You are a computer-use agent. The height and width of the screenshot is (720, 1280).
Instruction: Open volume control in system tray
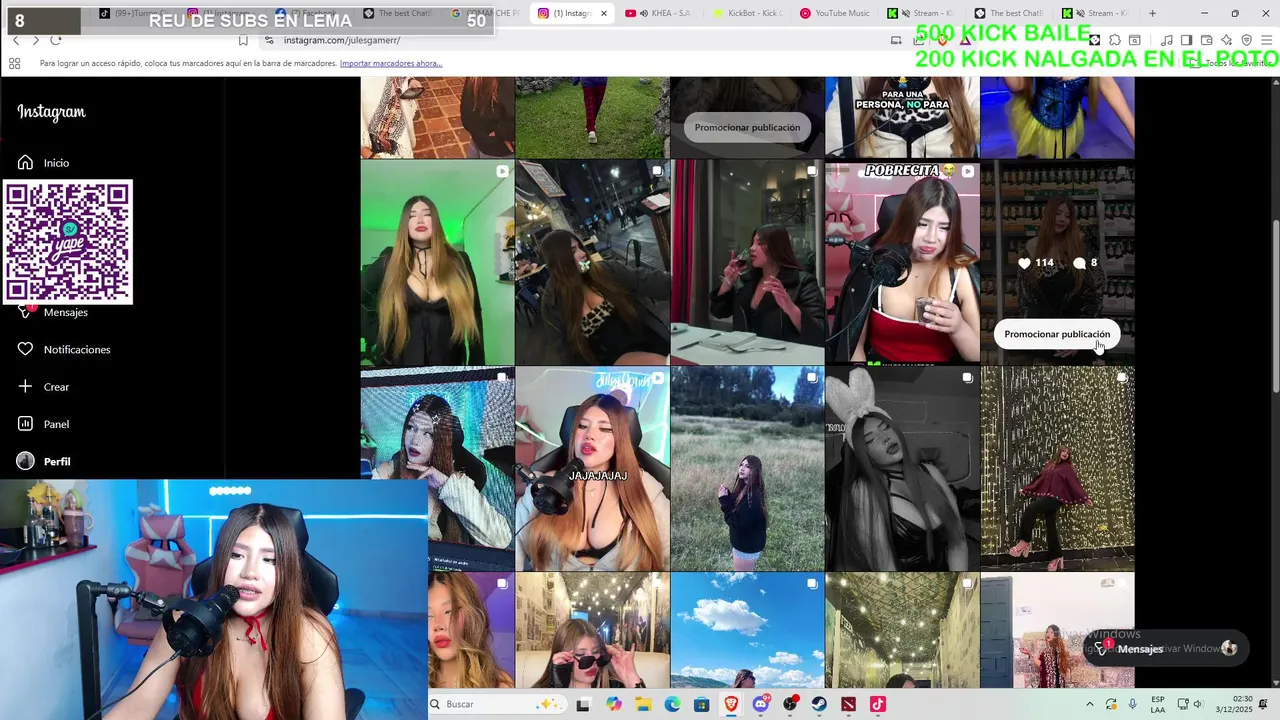[x=1197, y=704]
